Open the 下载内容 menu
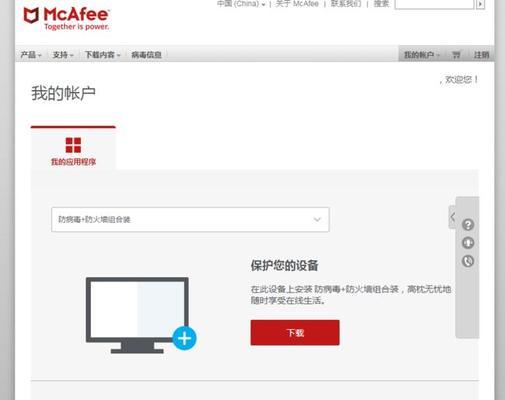The width and height of the screenshot is (505, 400). 102,55
